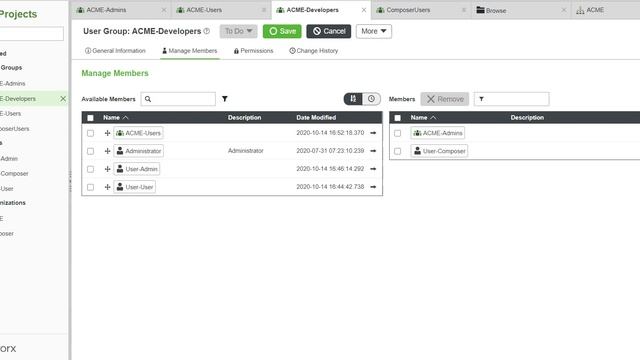
Task: Open the Permissions tab
Action: 253,51
